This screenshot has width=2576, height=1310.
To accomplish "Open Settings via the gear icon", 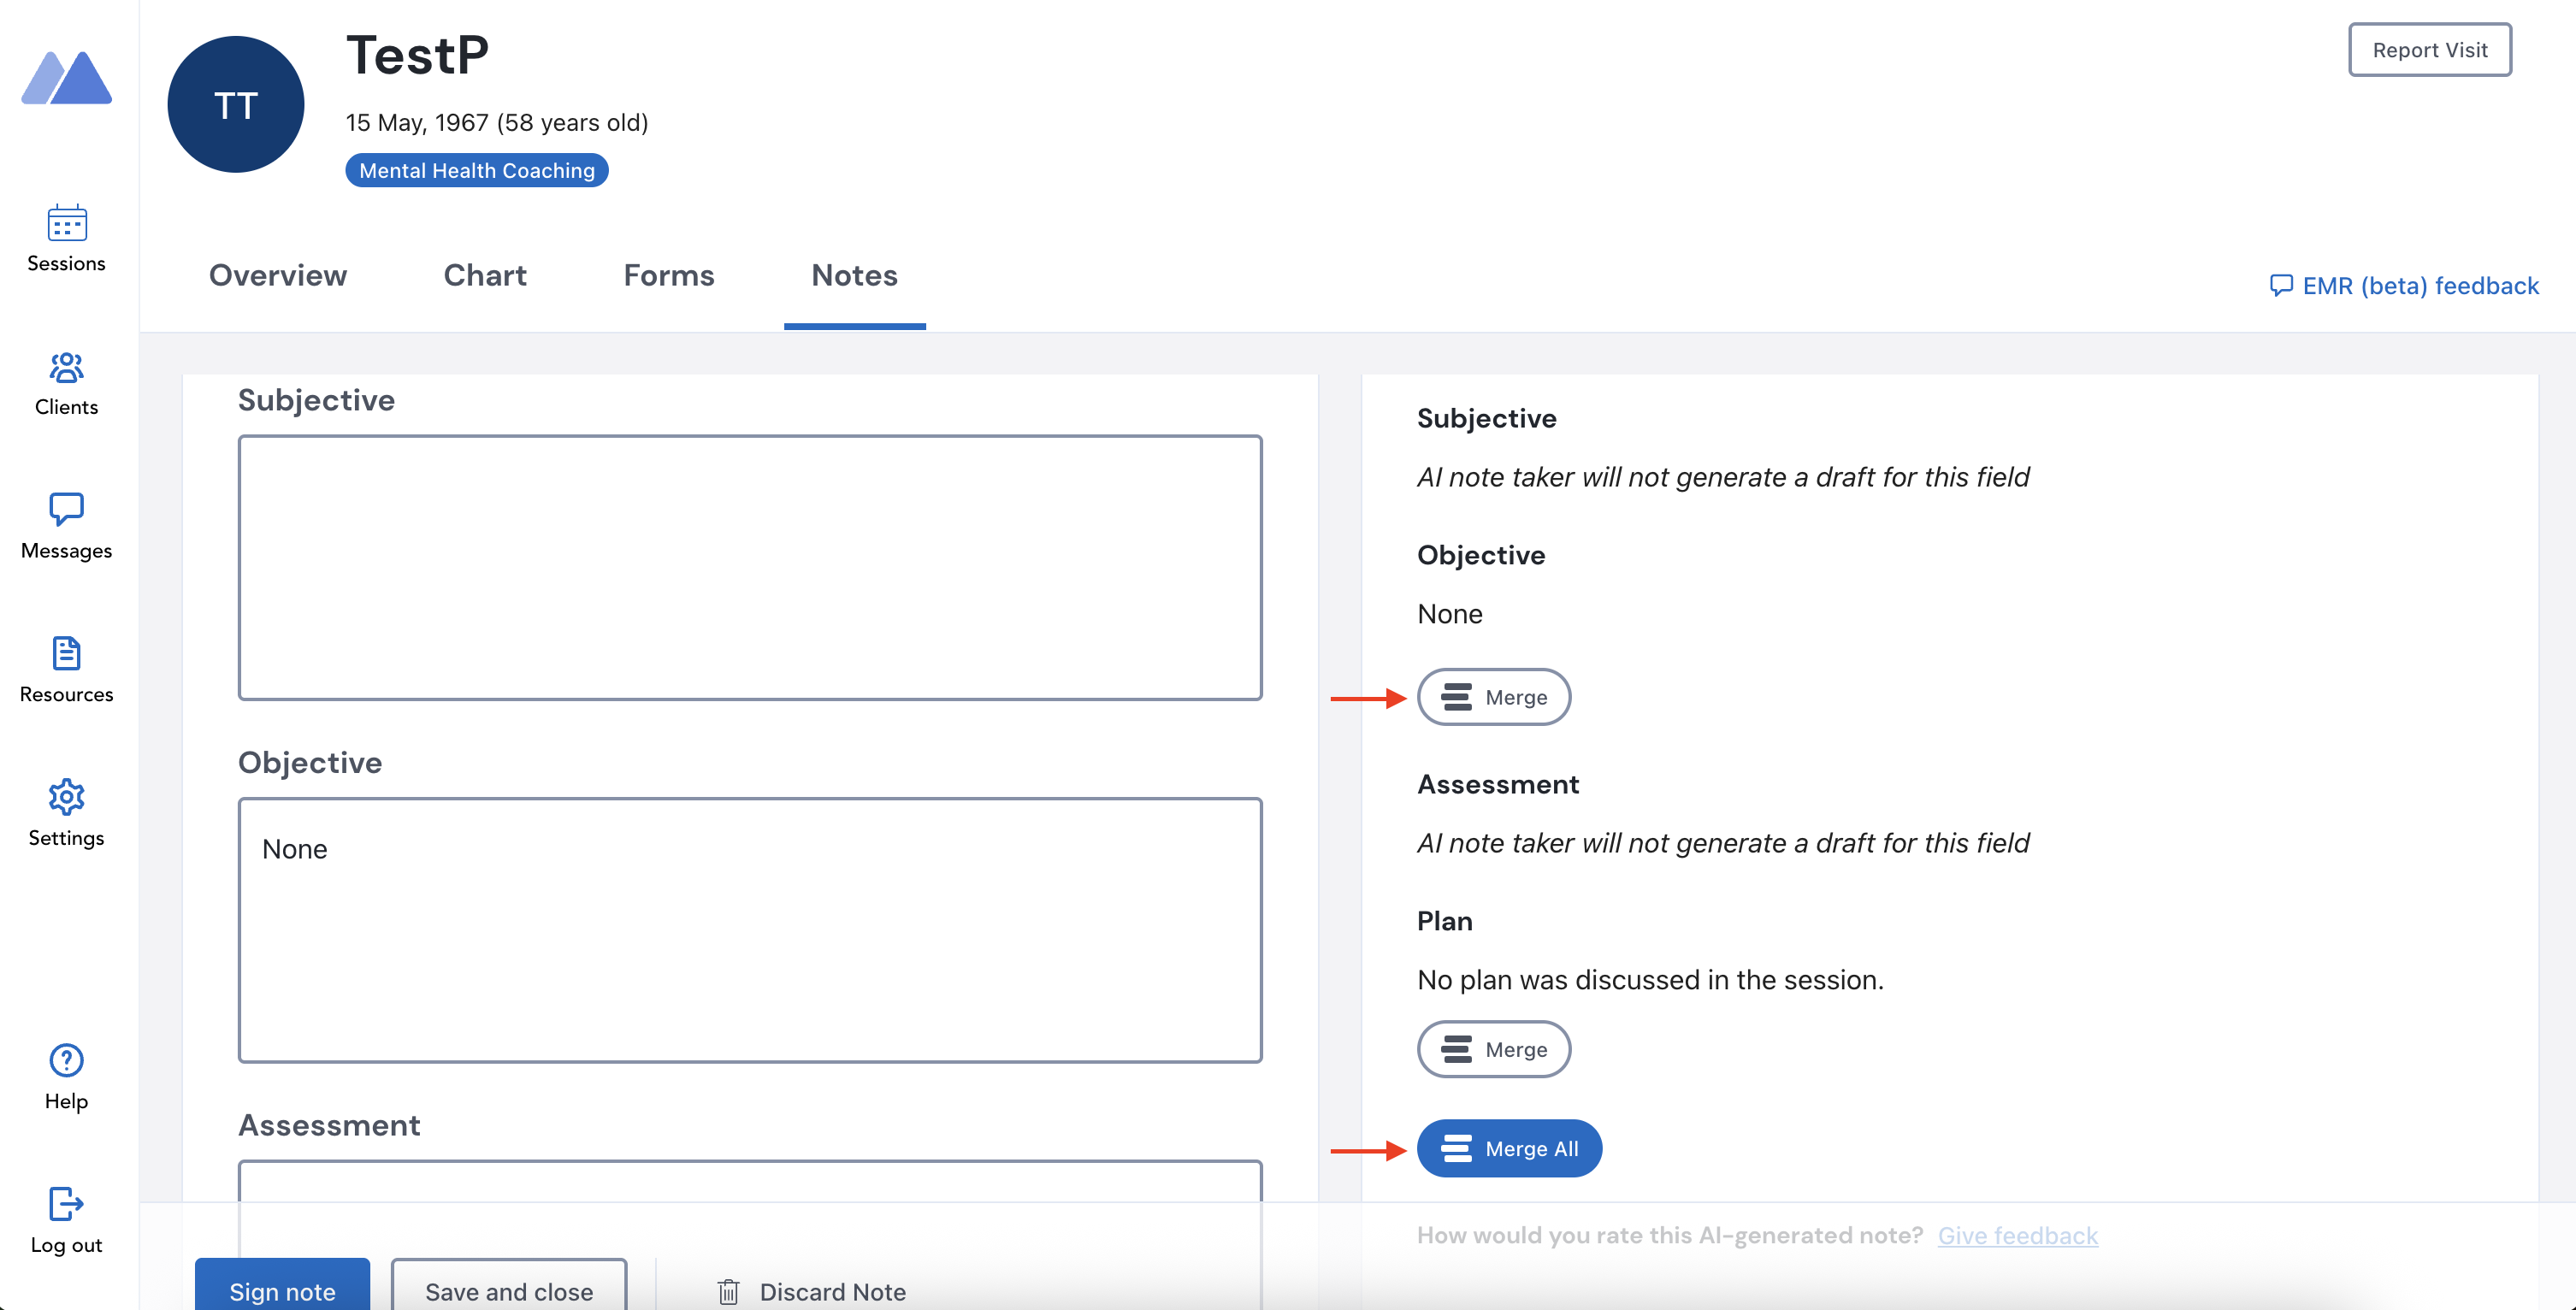I will pyautogui.click(x=66, y=796).
